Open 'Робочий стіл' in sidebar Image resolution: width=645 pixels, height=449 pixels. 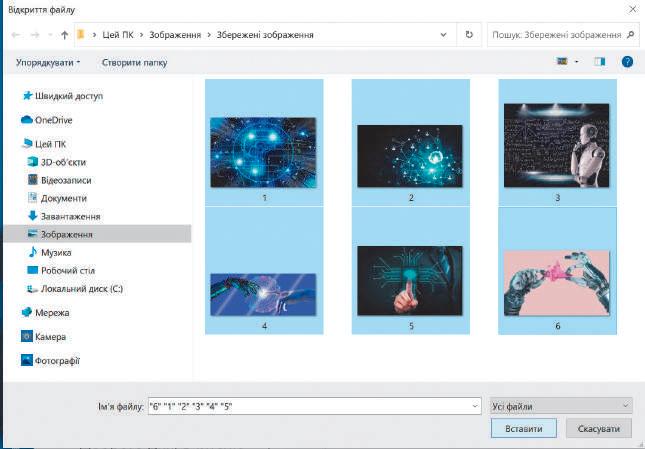point(68,271)
